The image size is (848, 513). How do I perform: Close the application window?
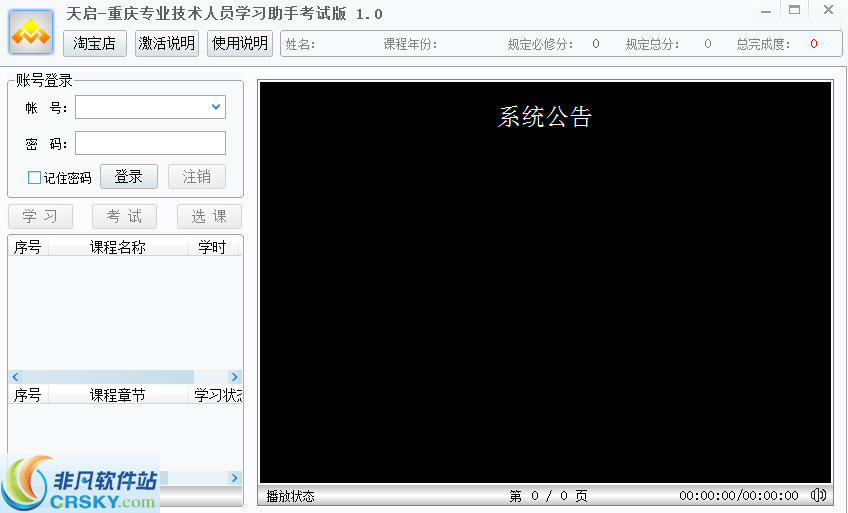828,10
